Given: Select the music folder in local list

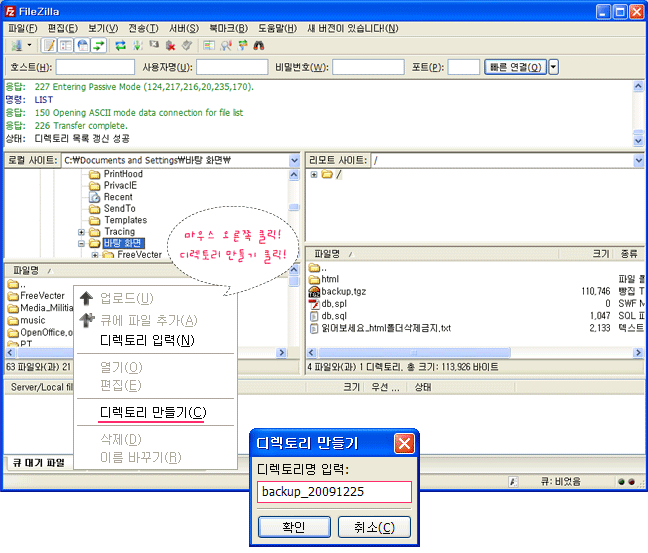Looking at the screenshot, I should (33, 320).
